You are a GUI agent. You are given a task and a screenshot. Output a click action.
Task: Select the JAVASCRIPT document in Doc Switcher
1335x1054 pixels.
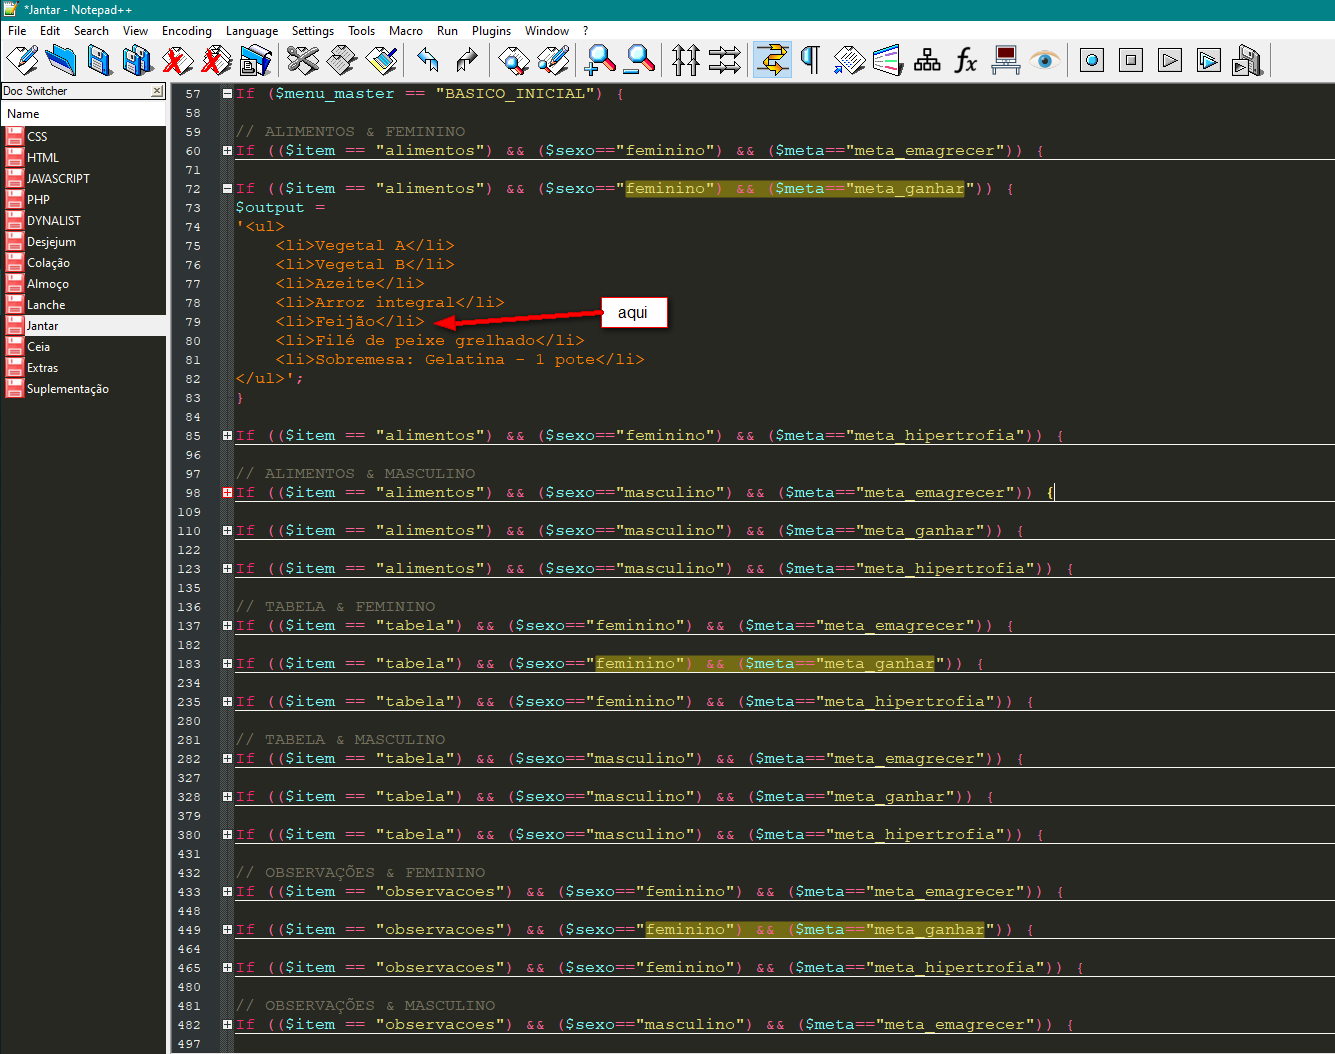coord(58,179)
